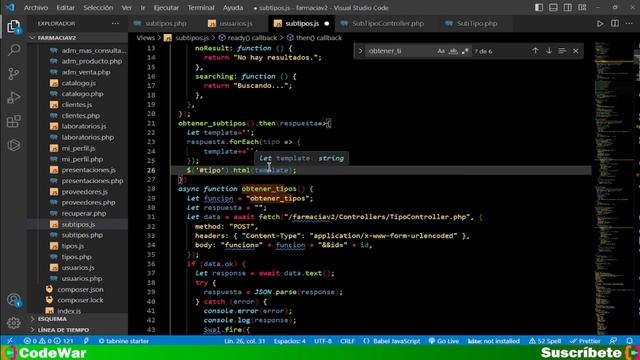Image resolution: width=640 pixels, height=360 pixels.
Task: Click the feedback icon in status bar
Action: pyautogui.click(x=613, y=341)
